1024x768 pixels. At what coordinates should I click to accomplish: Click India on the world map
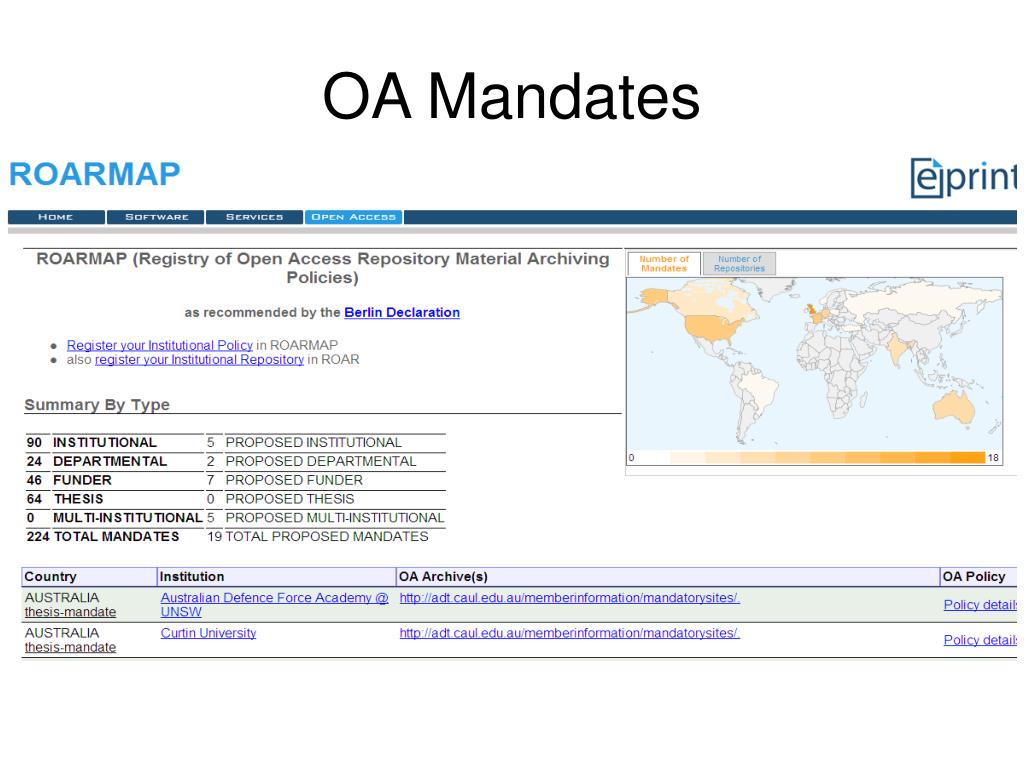pyautogui.click(x=898, y=351)
